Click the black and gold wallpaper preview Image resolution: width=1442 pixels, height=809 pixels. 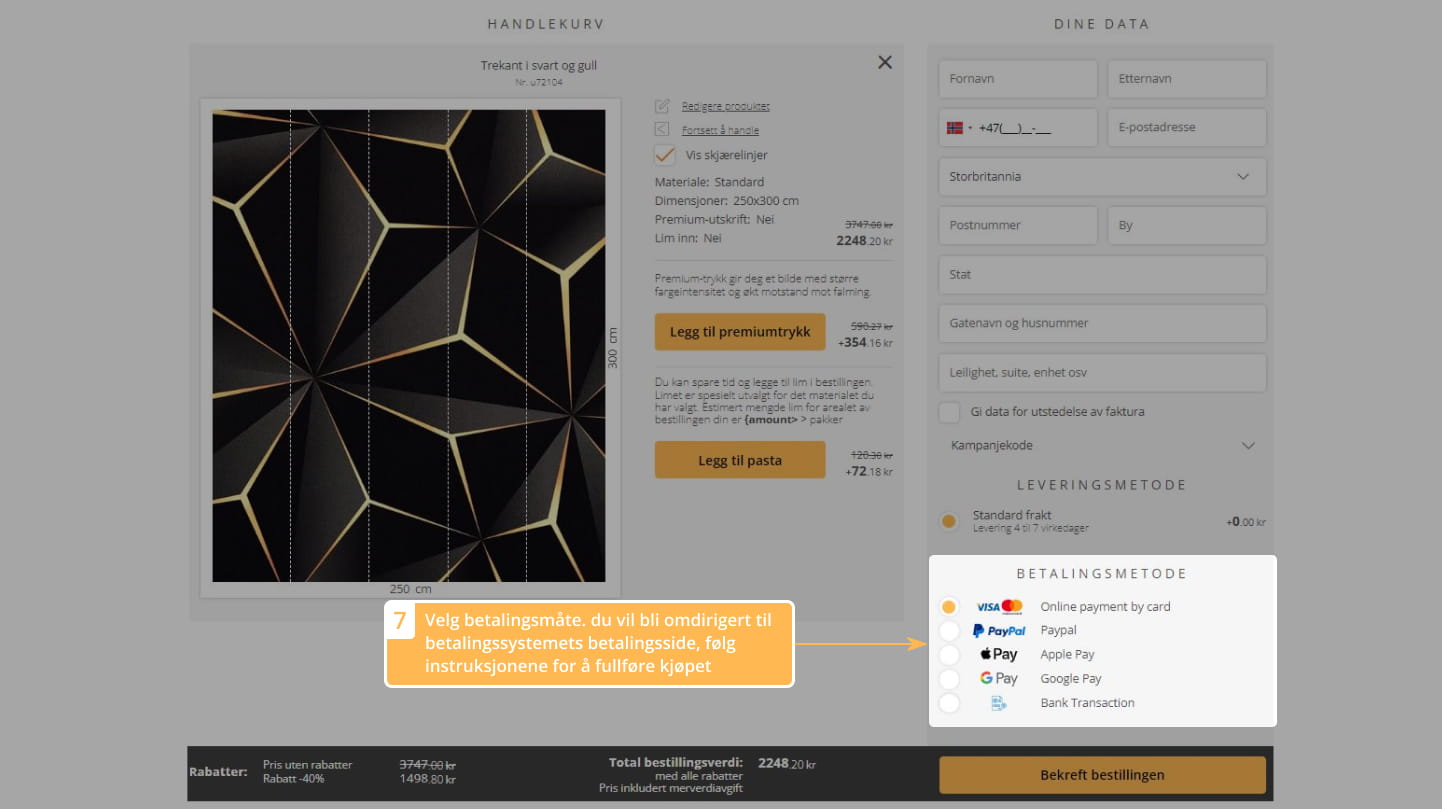pos(408,345)
